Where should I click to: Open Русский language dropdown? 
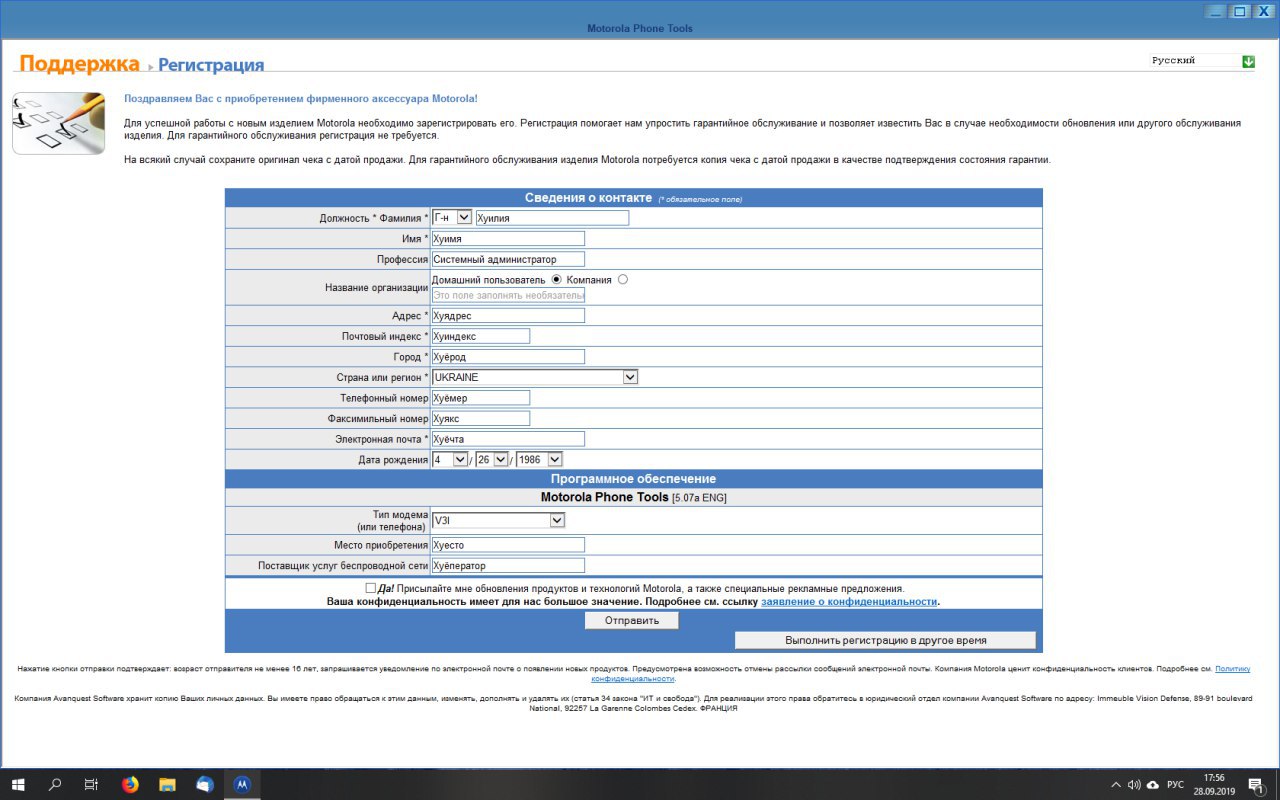(1202, 61)
